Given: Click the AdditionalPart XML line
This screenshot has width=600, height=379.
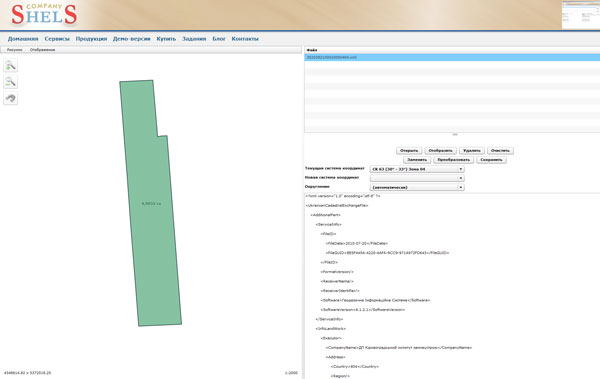Looking at the screenshot, I should (x=325, y=215).
